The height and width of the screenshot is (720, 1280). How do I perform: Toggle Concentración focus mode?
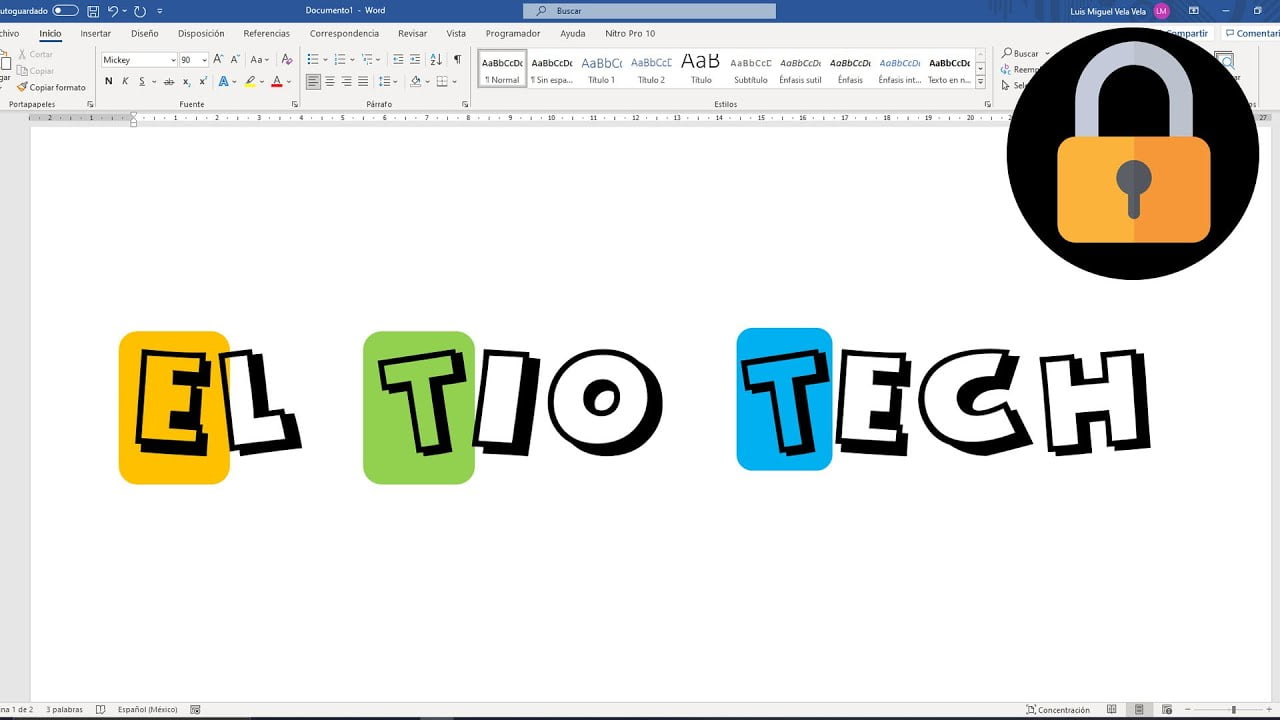[x=1057, y=710]
